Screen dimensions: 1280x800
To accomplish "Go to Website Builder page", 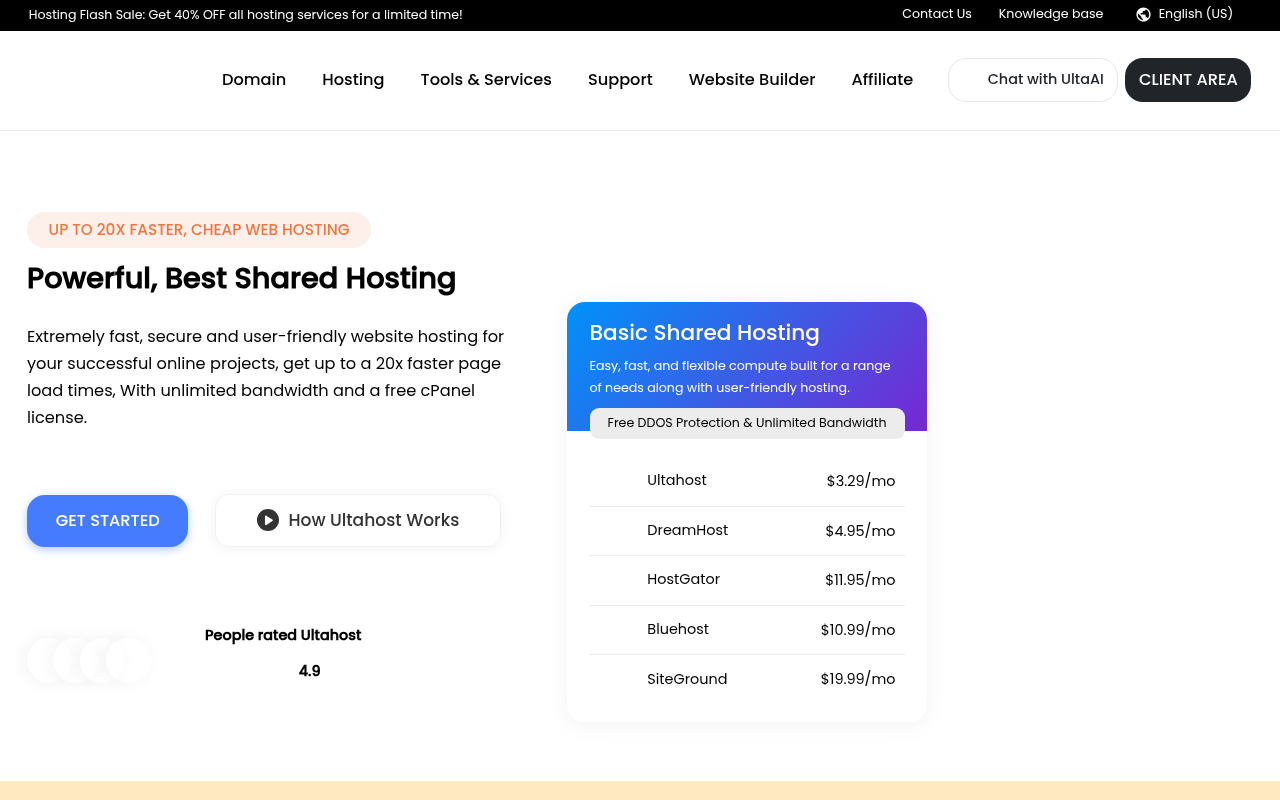I will pos(752,80).
